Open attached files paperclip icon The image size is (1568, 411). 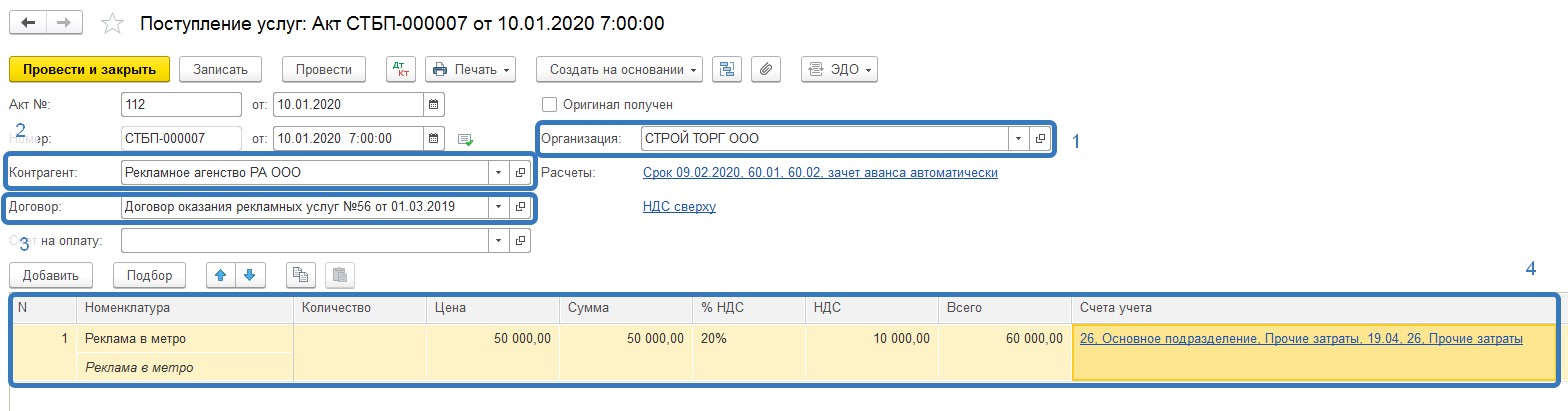pyautogui.click(x=766, y=69)
